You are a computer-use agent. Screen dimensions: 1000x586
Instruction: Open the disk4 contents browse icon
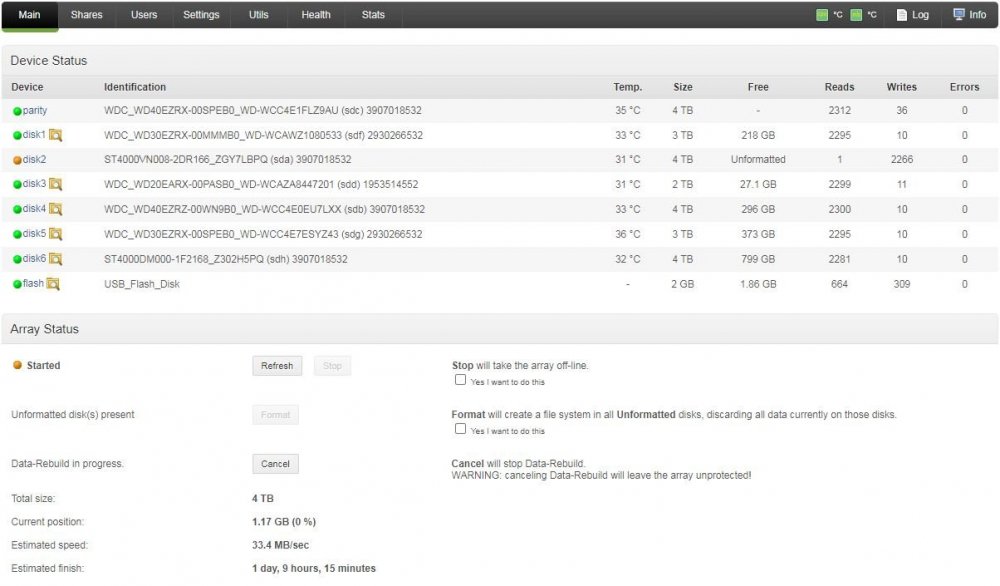[55, 209]
